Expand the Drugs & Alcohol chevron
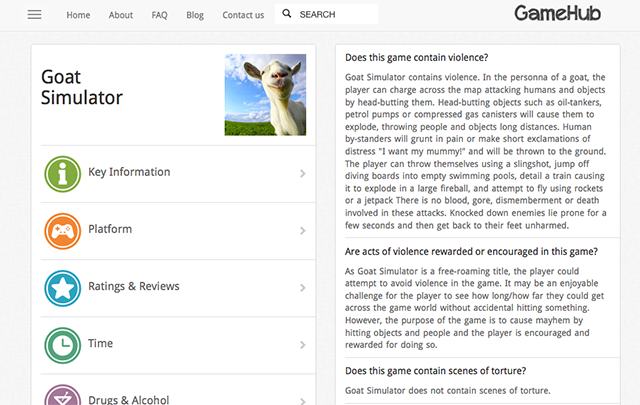Image resolution: width=640 pixels, height=405 pixels. (302, 401)
